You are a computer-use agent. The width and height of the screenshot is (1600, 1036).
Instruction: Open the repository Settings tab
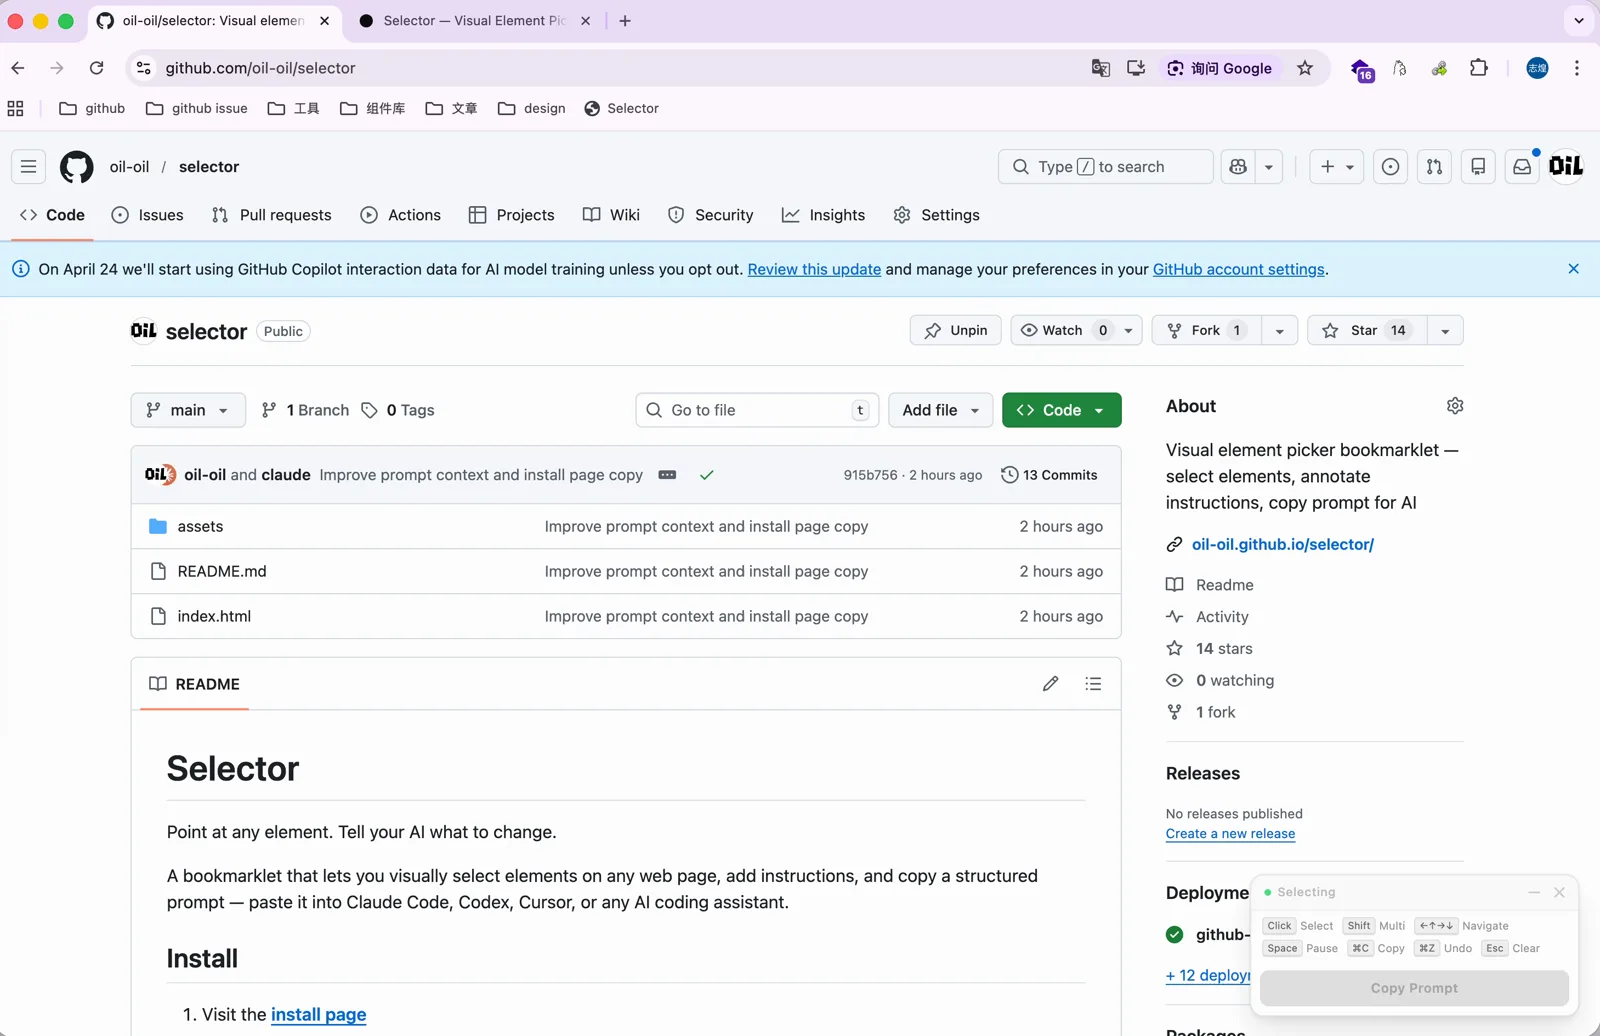coord(937,215)
